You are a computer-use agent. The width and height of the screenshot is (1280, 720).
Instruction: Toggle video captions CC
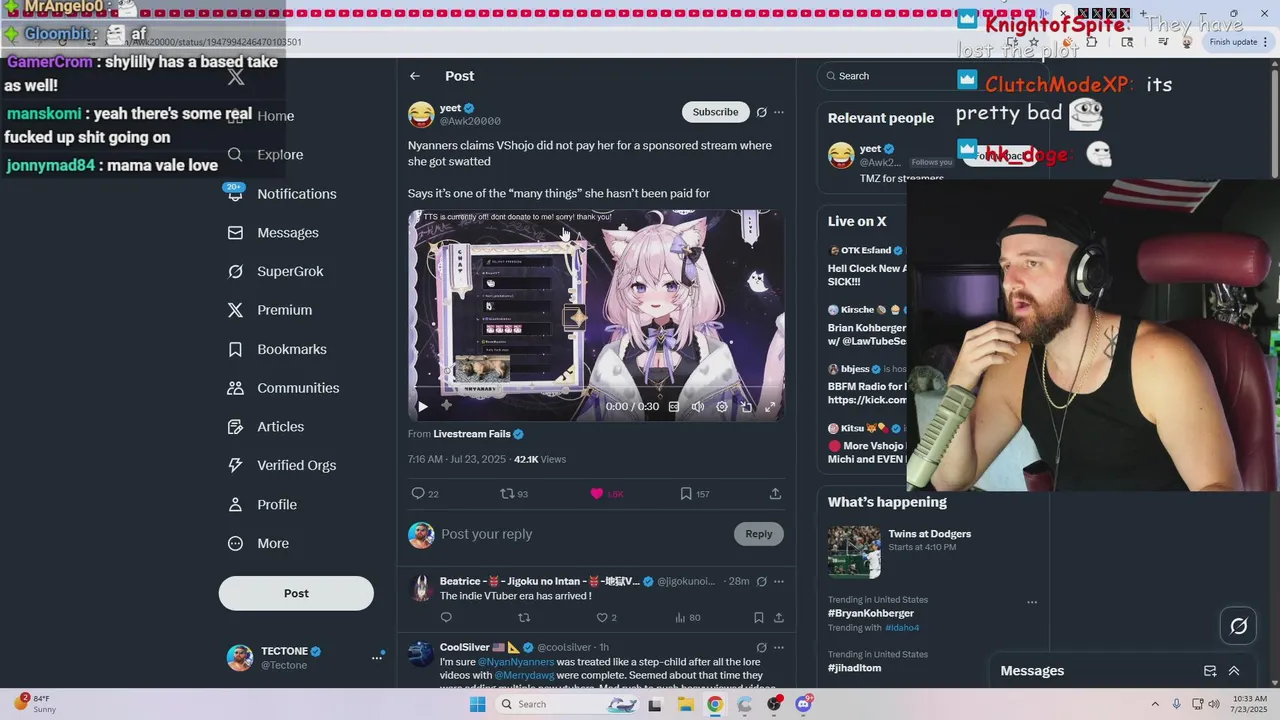[x=674, y=407]
